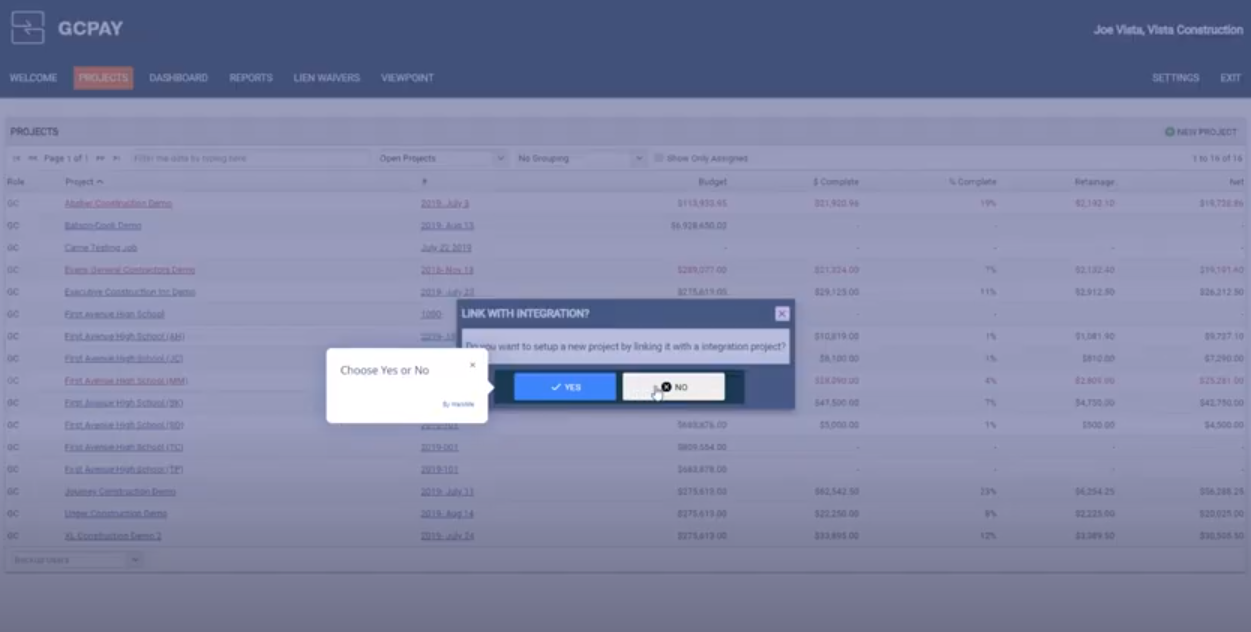Open Unger Construction Demo project
Viewport: 1251px width, 632px height.
coord(116,513)
